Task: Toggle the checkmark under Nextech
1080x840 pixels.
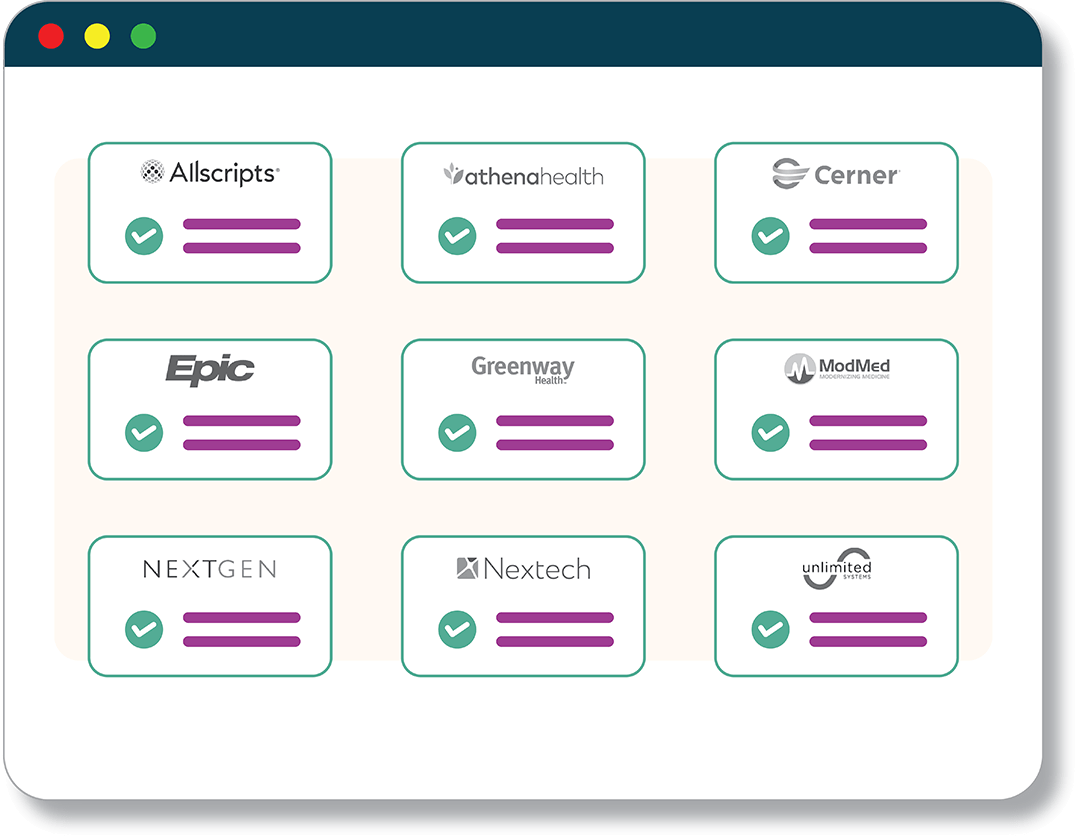Action: click(457, 629)
